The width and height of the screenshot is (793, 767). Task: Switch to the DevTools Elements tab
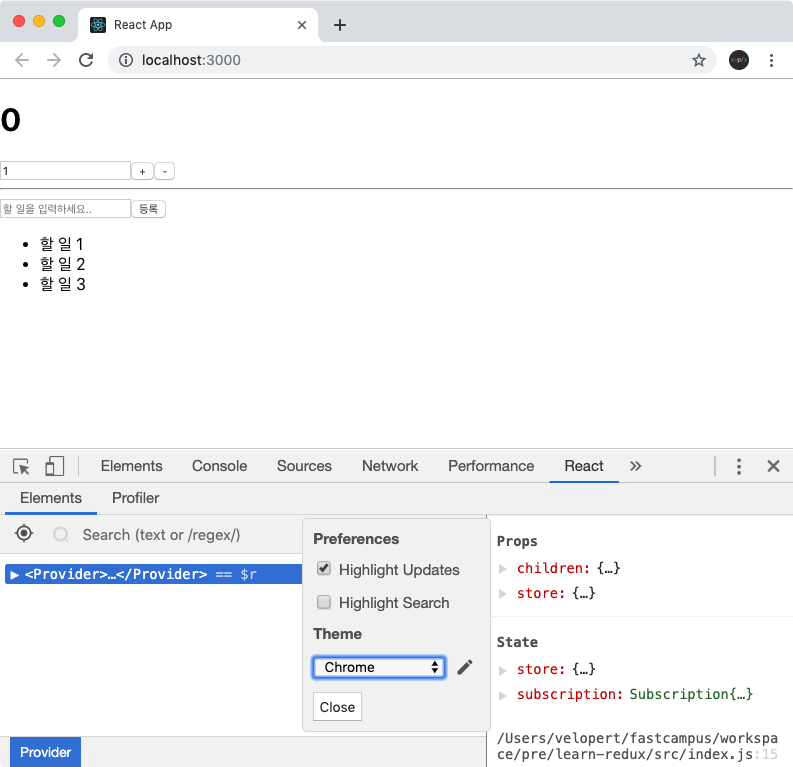pyautogui.click(x=131, y=466)
